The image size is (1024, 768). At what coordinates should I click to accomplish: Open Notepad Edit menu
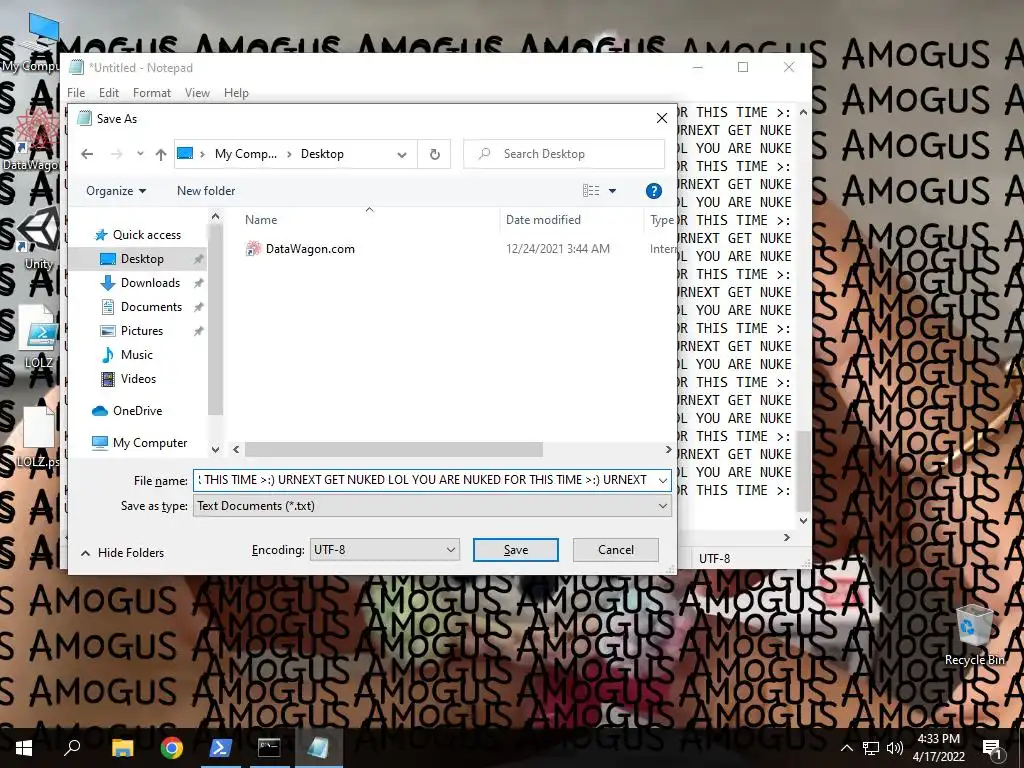pos(108,93)
